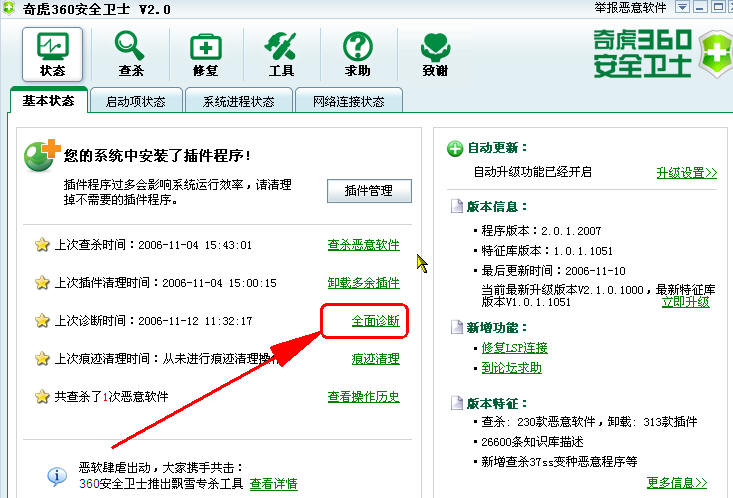Click star icon beside 上次诊断时间
Viewport: 733px width, 498px height.
pos(42,320)
